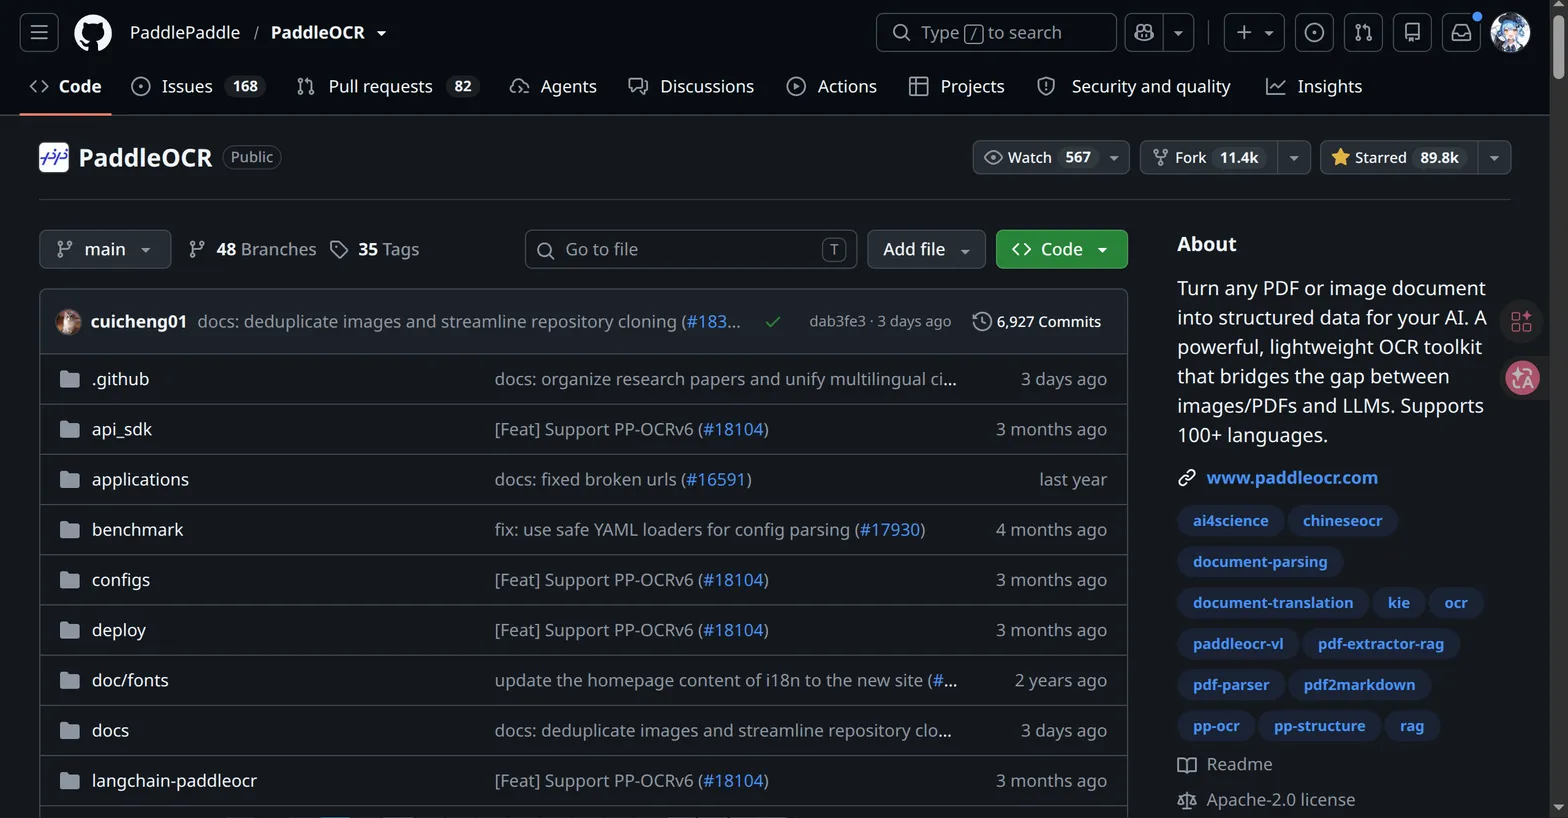
Task: Fork the PaddleOCR repository
Action: point(1209,158)
